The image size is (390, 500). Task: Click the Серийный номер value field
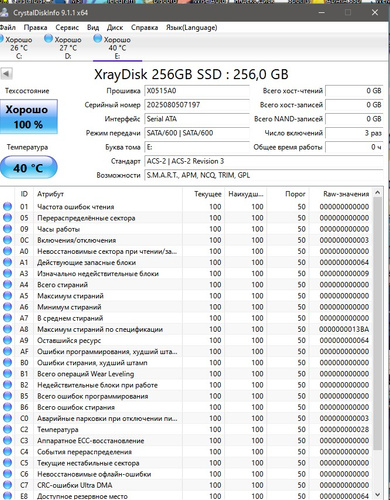(x=197, y=105)
